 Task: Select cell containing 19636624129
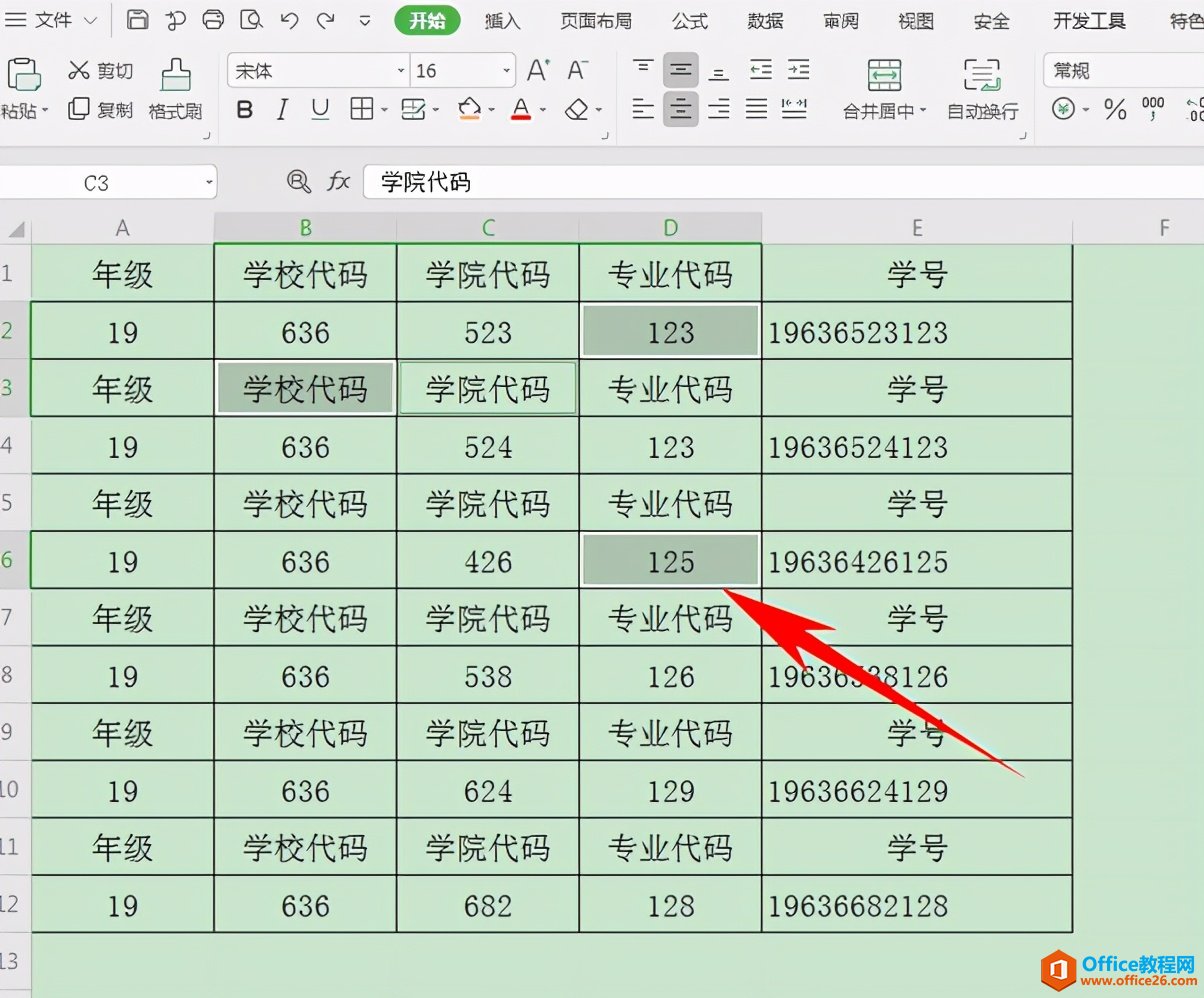[x=917, y=791]
